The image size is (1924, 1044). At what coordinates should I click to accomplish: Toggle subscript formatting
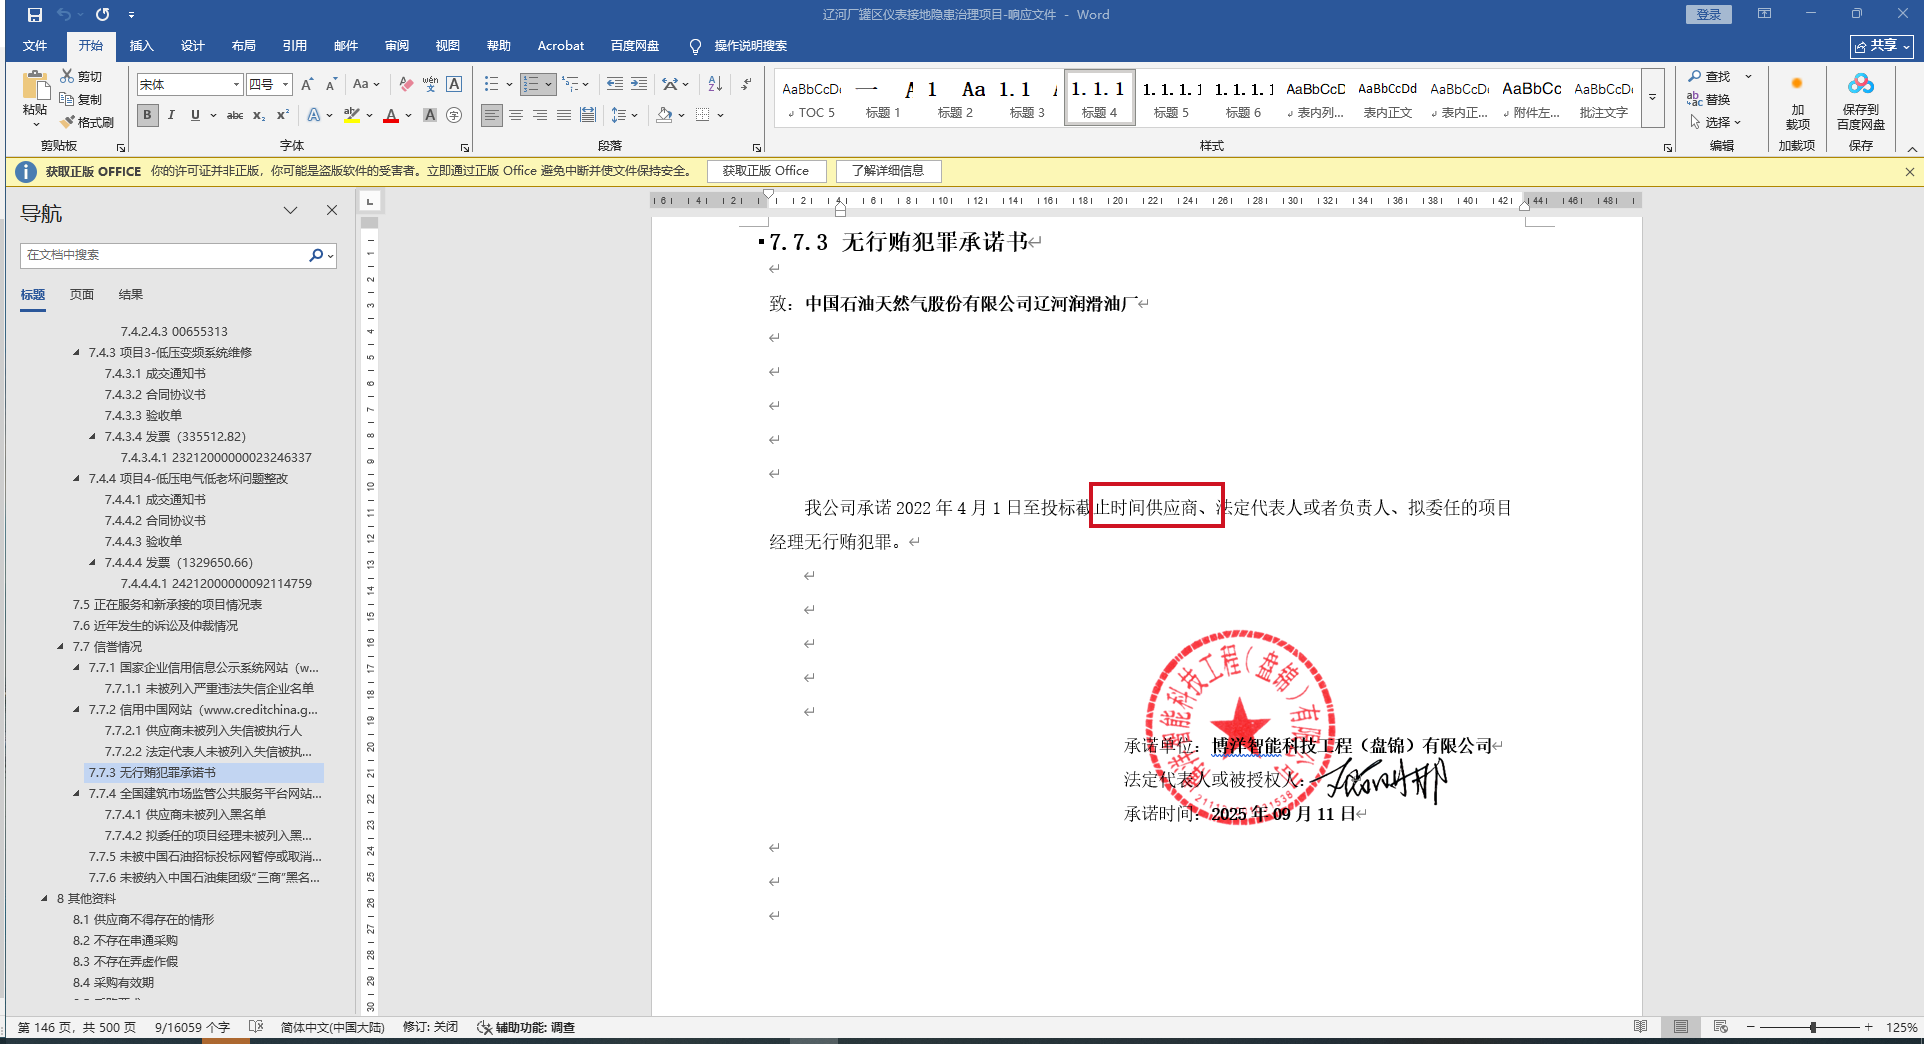(259, 115)
